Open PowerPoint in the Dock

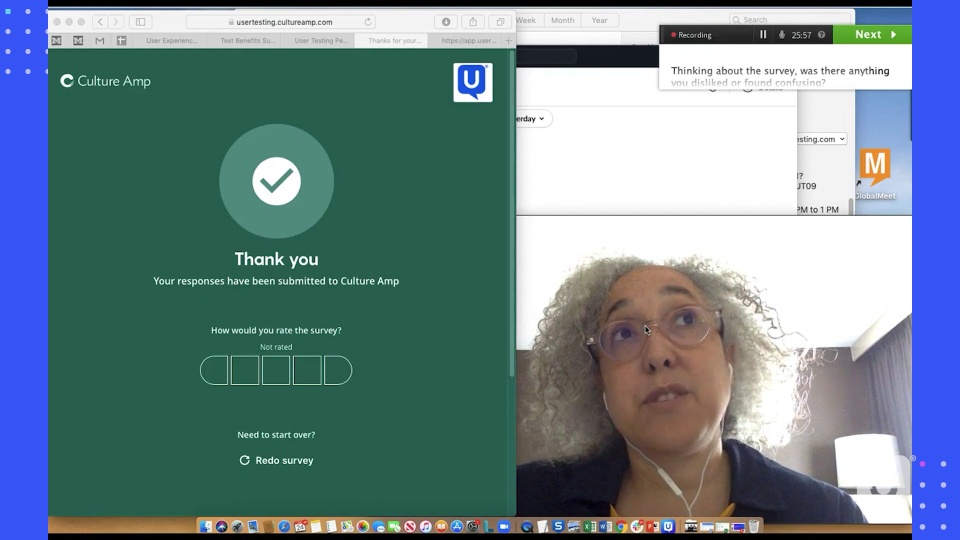(x=652, y=527)
